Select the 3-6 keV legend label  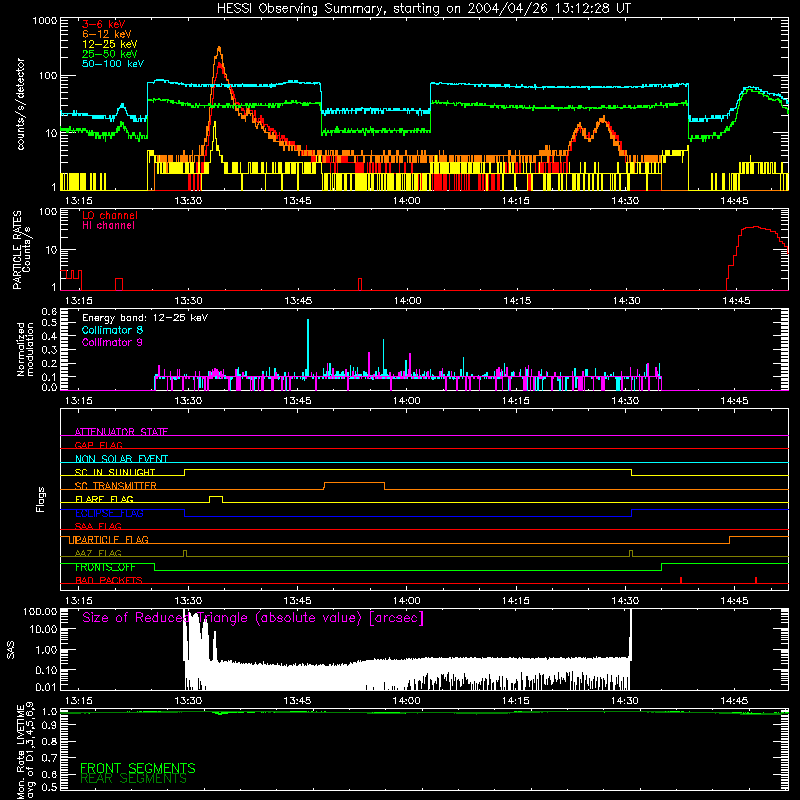(103, 24)
